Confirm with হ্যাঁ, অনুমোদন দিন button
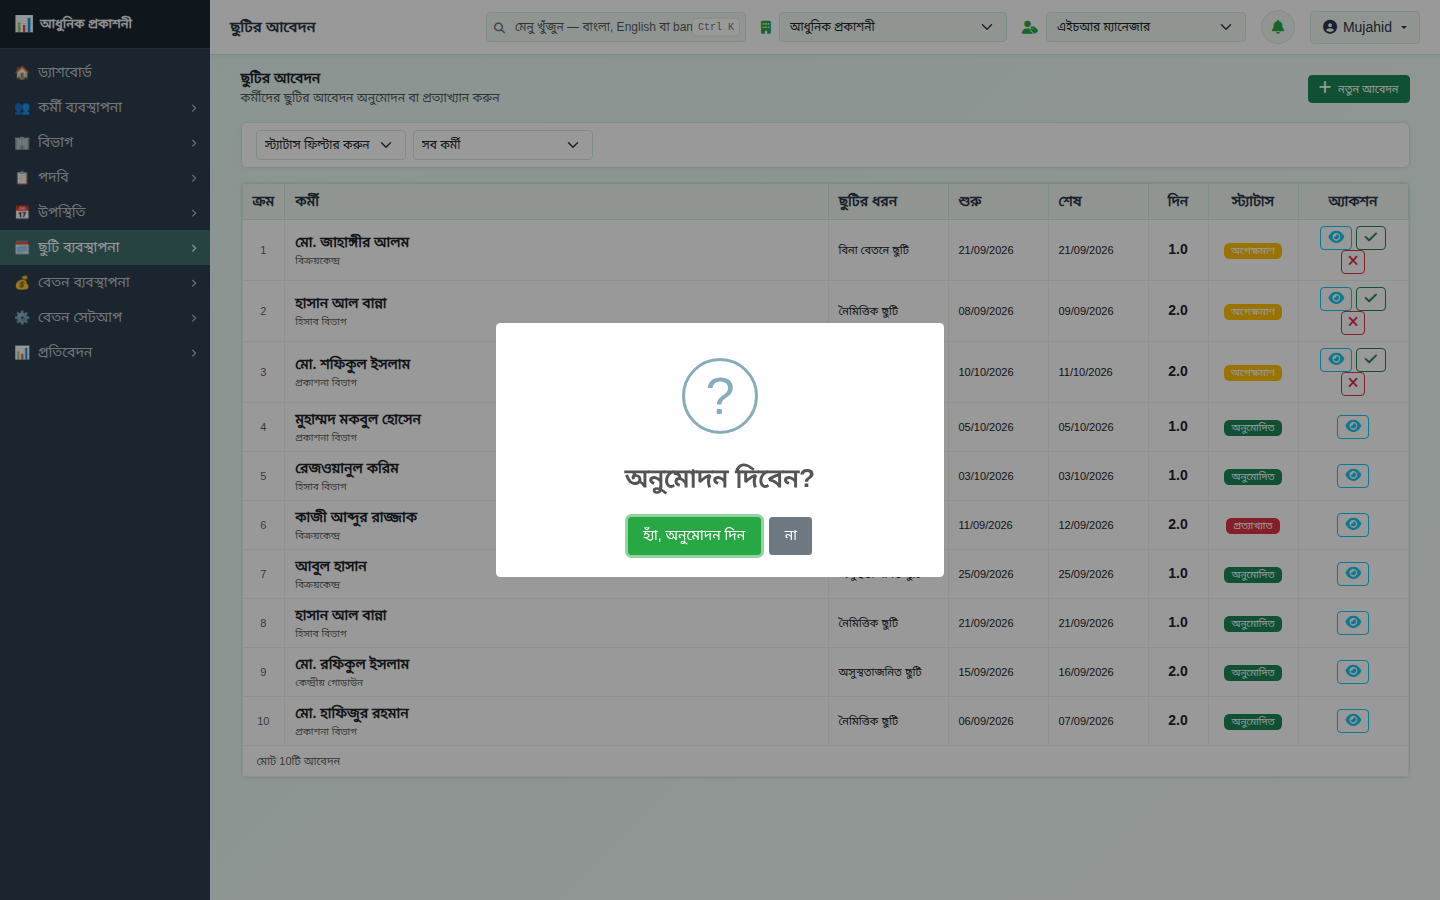 (x=694, y=536)
